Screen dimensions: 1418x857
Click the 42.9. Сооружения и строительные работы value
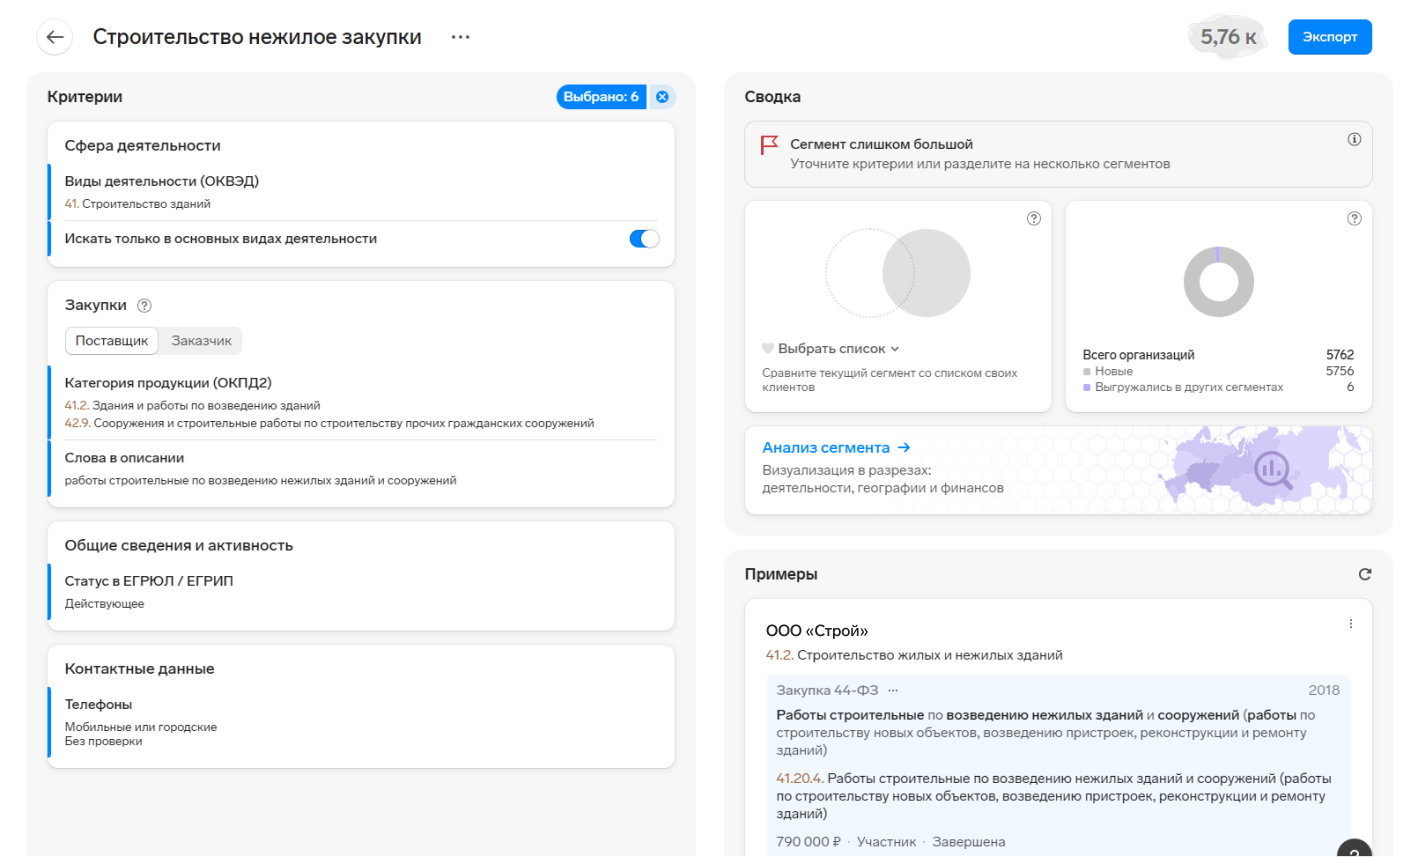coord(329,423)
